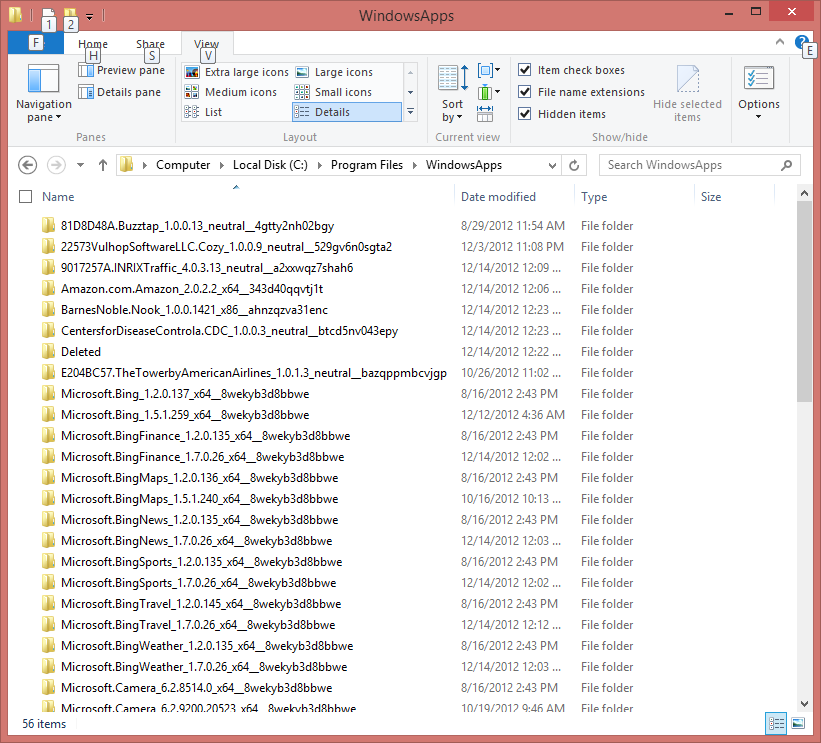The image size is (821, 743).
Task: Navigate to Computer in breadcrumb
Action: point(183,165)
